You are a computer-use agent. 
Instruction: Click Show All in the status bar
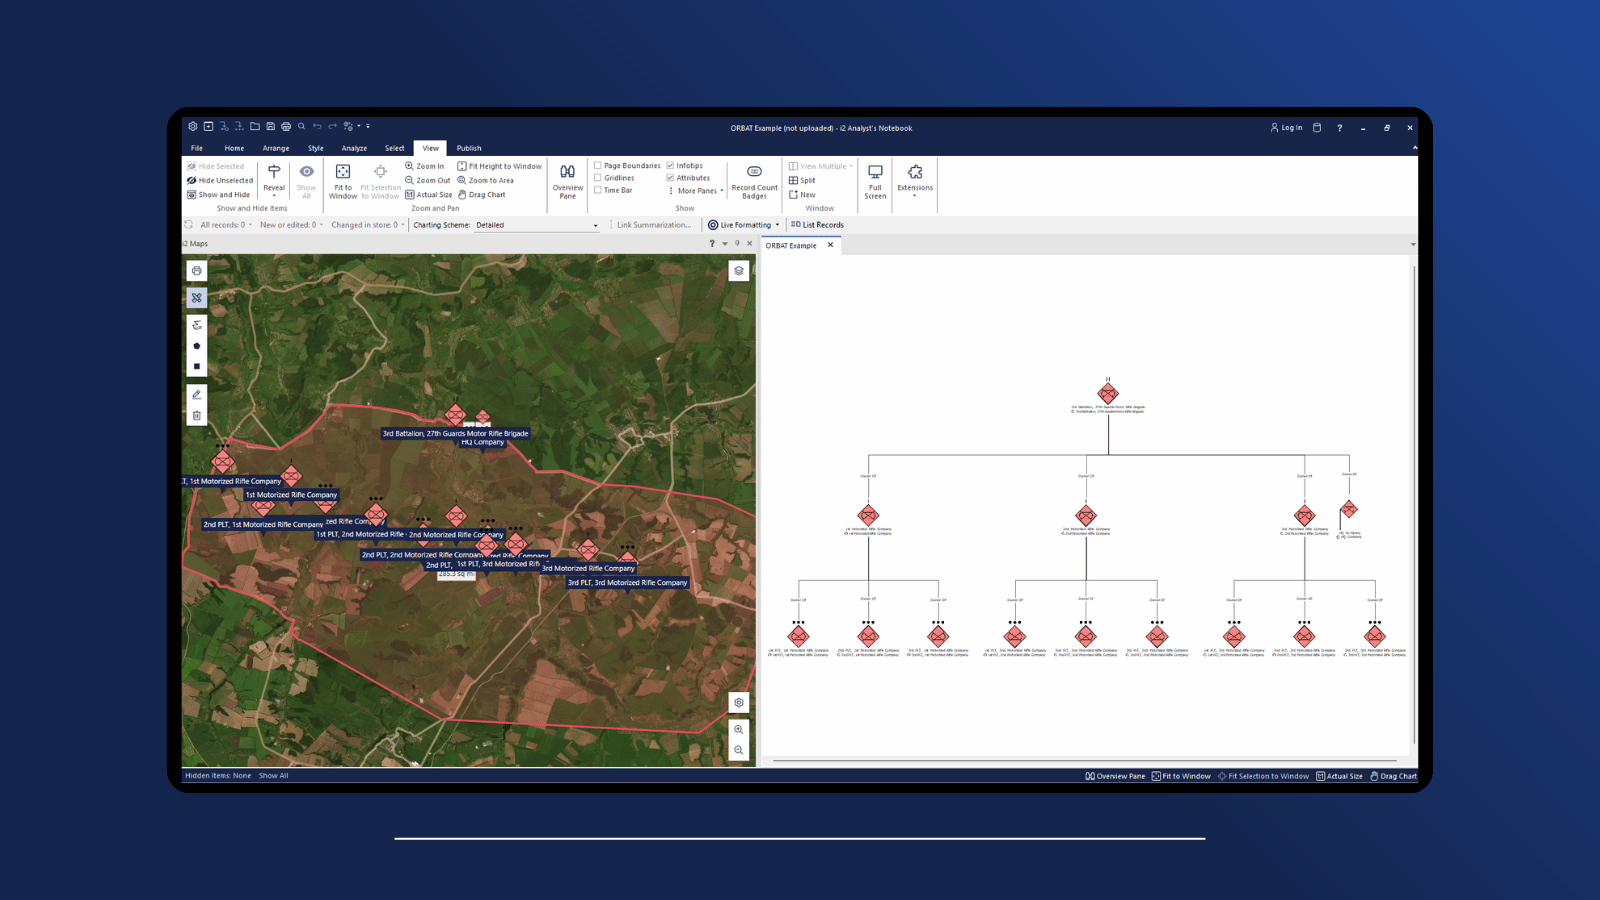(274, 776)
